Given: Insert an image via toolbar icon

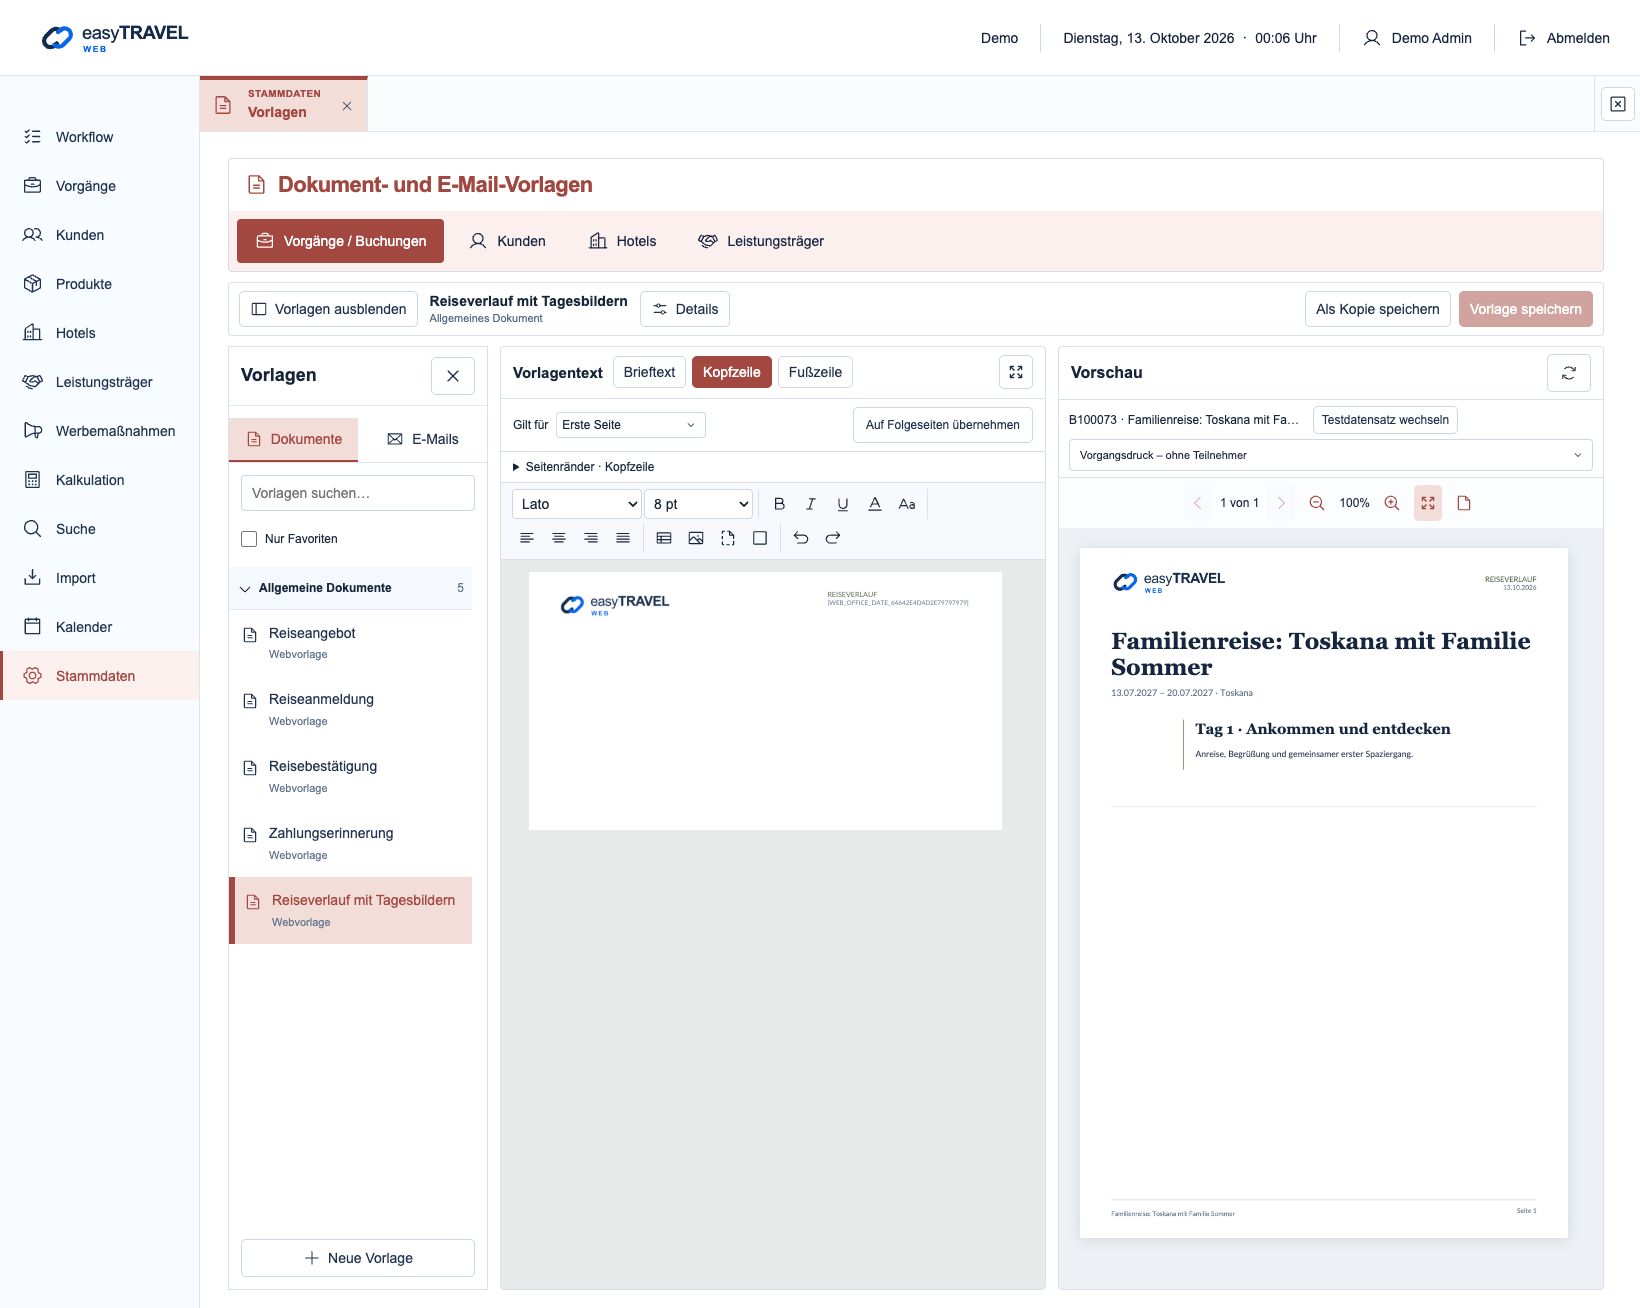Looking at the screenshot, I should point(696,538).
